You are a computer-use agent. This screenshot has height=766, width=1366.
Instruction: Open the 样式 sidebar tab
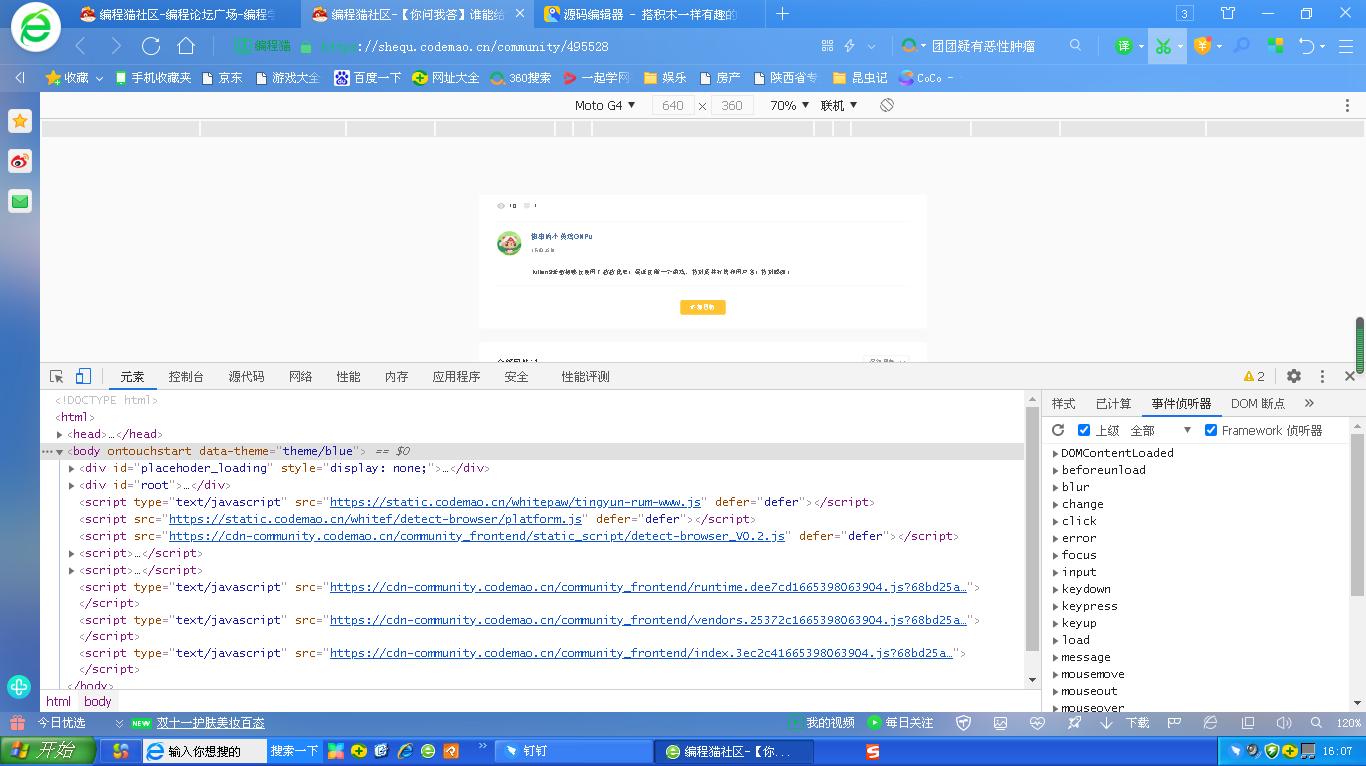(x=1064, y=403)
